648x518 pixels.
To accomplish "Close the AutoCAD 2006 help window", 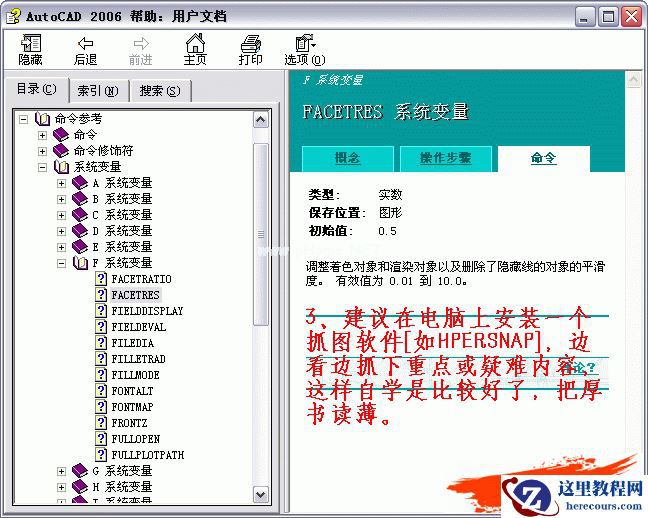I will click(x=632, y=17).
